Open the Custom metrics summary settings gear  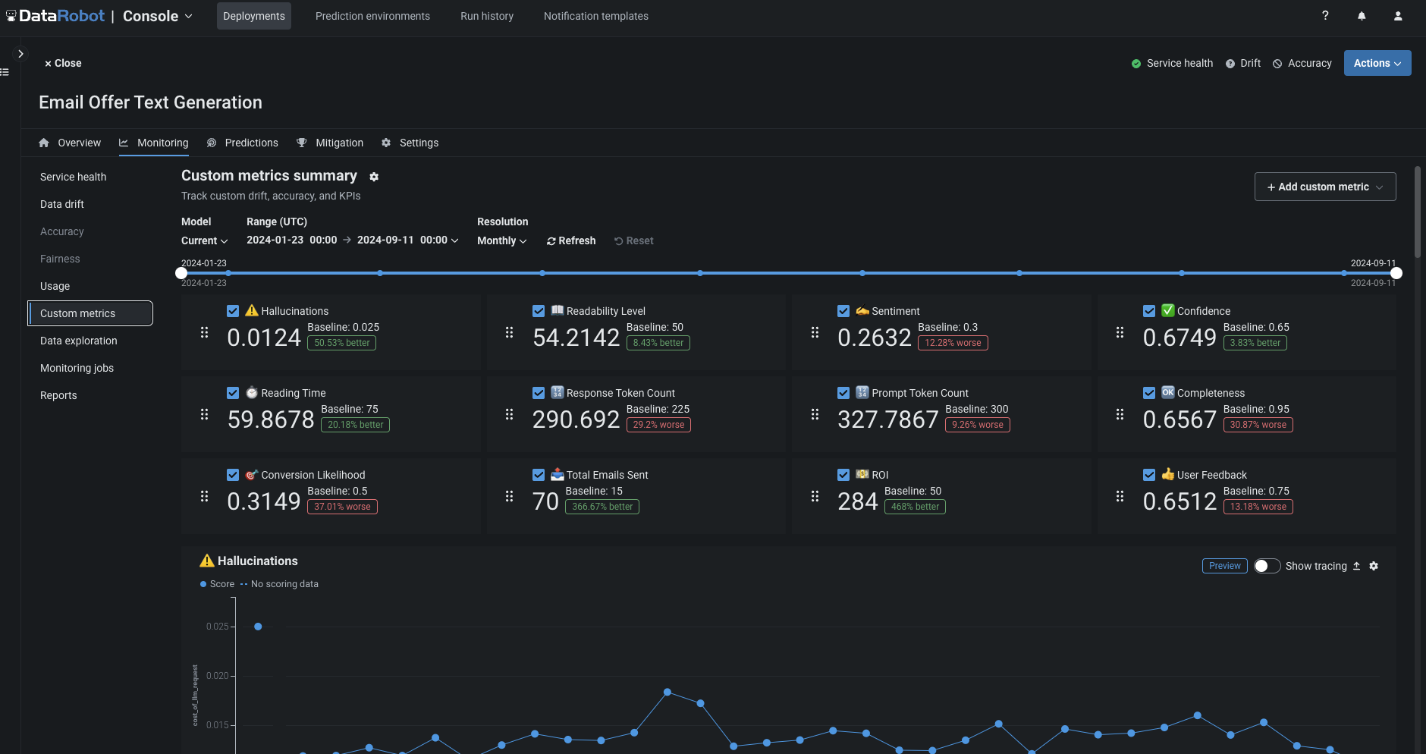(374, 175)
